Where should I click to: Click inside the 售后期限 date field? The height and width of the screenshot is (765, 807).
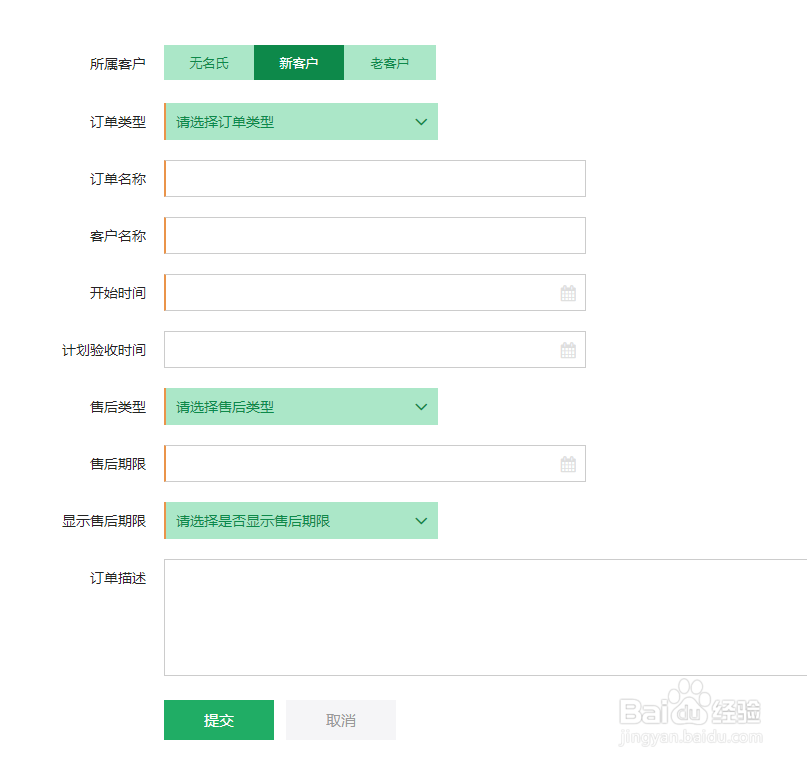(x=360, y=464)
